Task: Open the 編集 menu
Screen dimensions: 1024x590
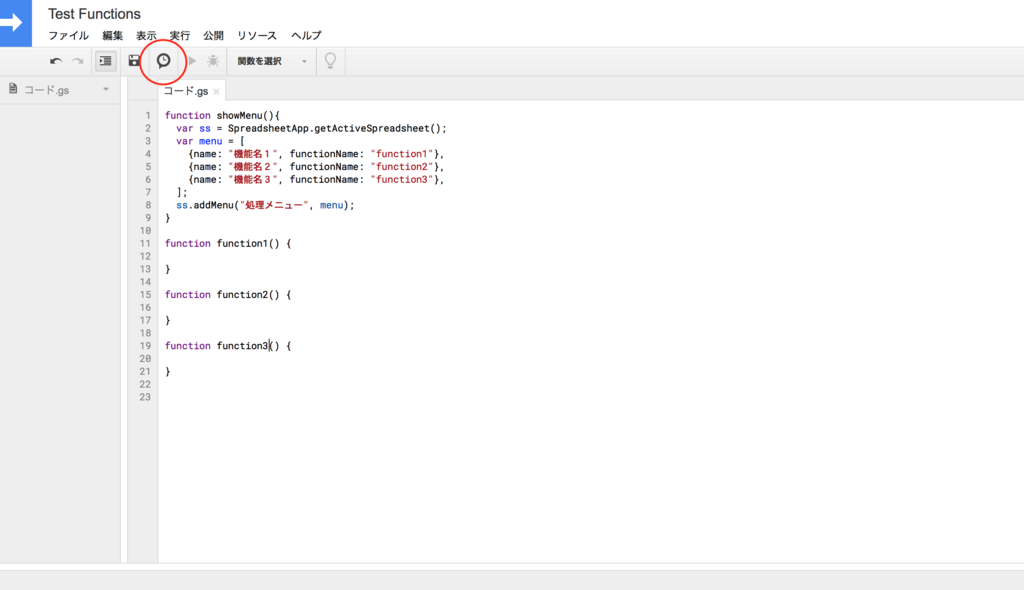Action: pyautogui.click(x=112, y=35)
